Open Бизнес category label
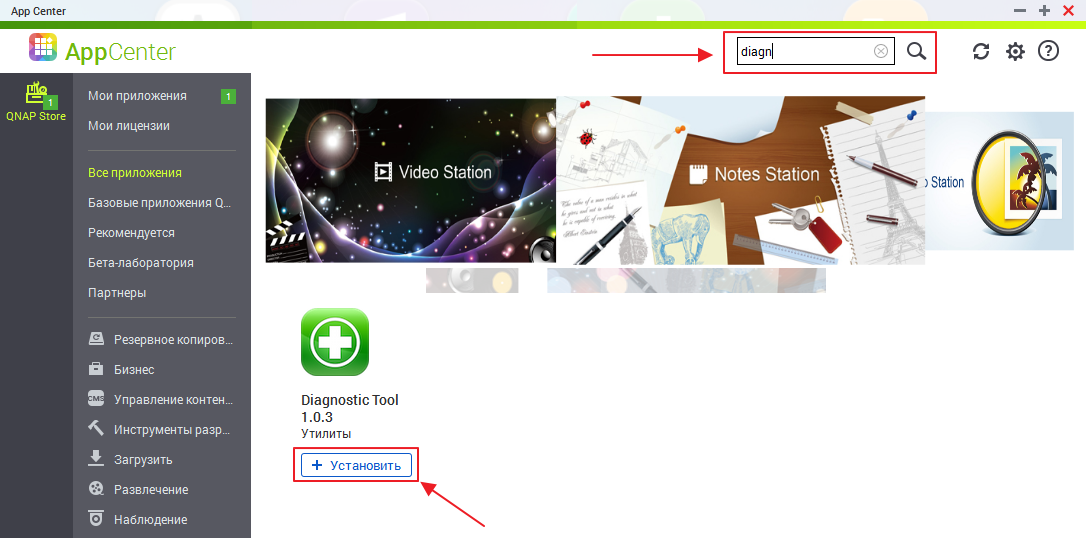 click(134, 370)
